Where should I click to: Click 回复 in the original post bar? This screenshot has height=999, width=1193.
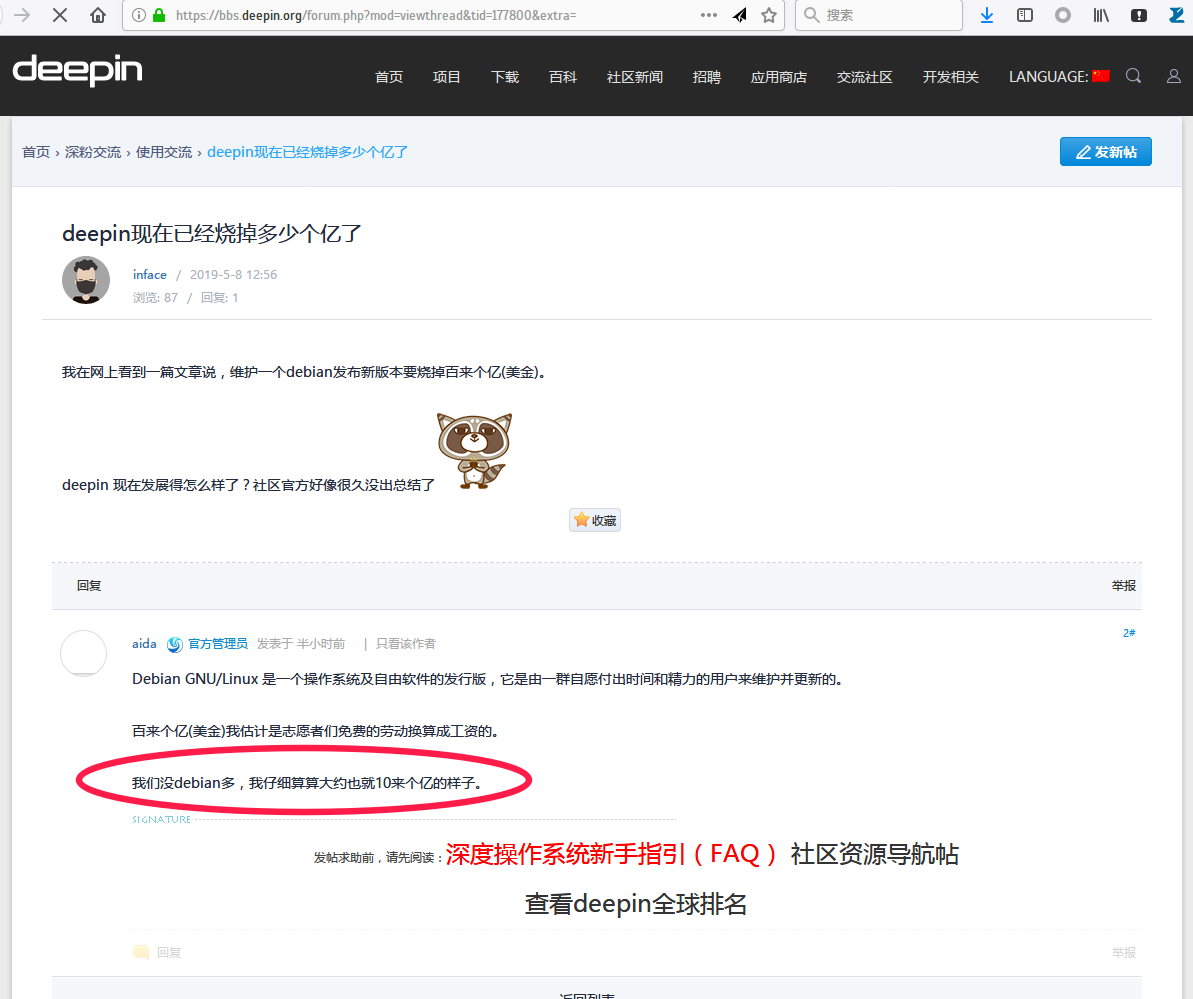point(89,585)
